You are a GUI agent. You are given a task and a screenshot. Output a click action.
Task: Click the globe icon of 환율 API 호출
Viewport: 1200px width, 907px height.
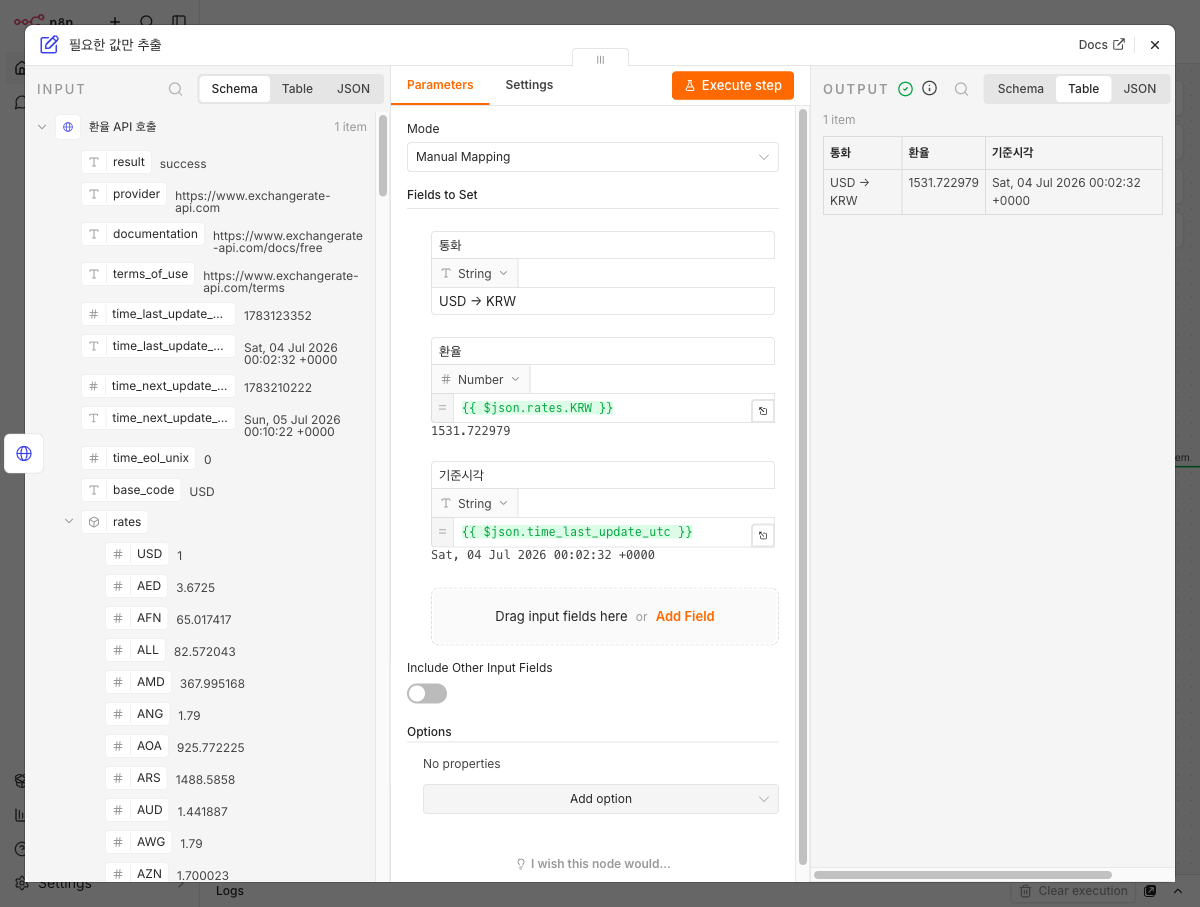point(68,127)
